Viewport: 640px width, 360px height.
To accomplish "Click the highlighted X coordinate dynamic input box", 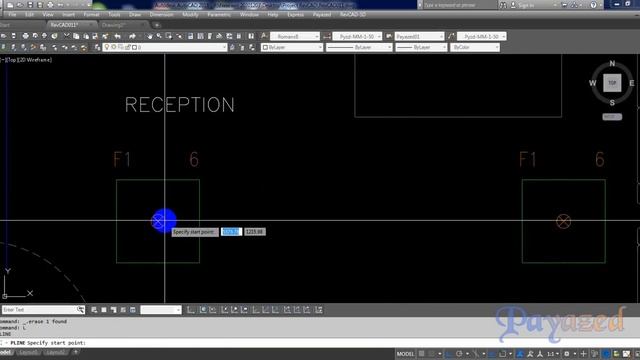I will point(231,232).
